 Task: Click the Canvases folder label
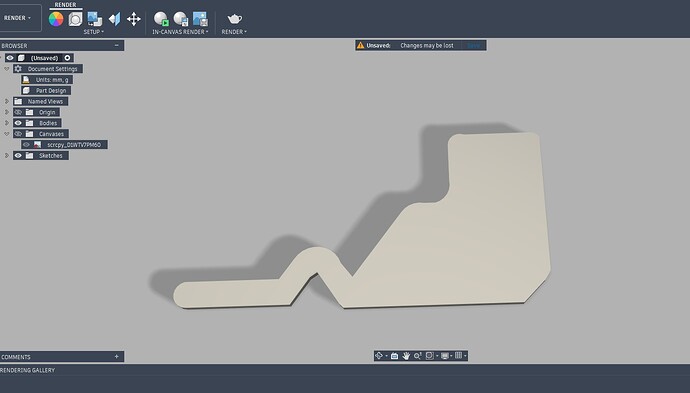tap(51, 134)
